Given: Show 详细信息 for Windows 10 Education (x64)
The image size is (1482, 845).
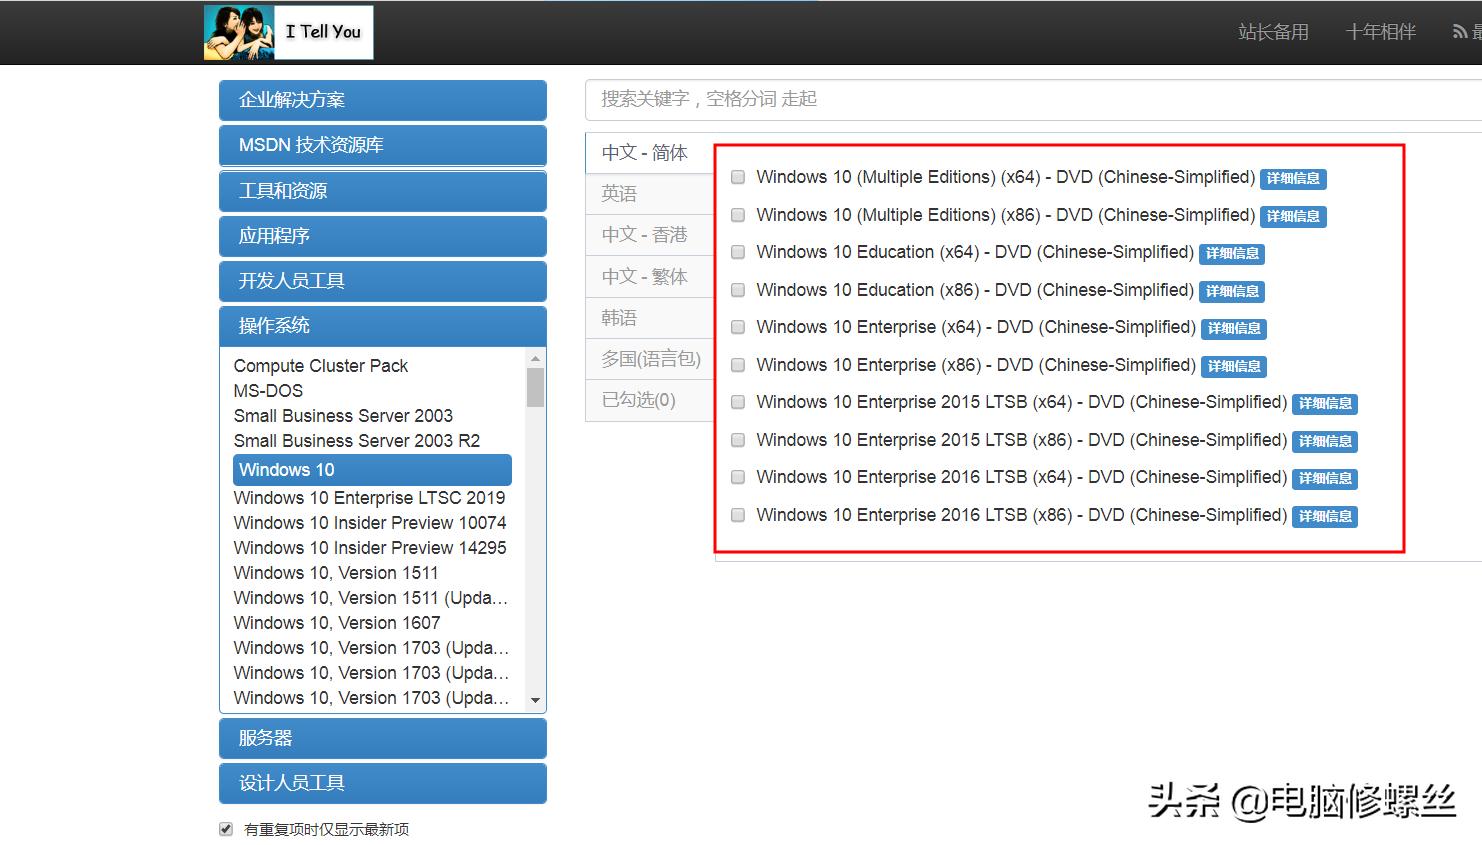Looking at the screenshot, I should 1232,253.
